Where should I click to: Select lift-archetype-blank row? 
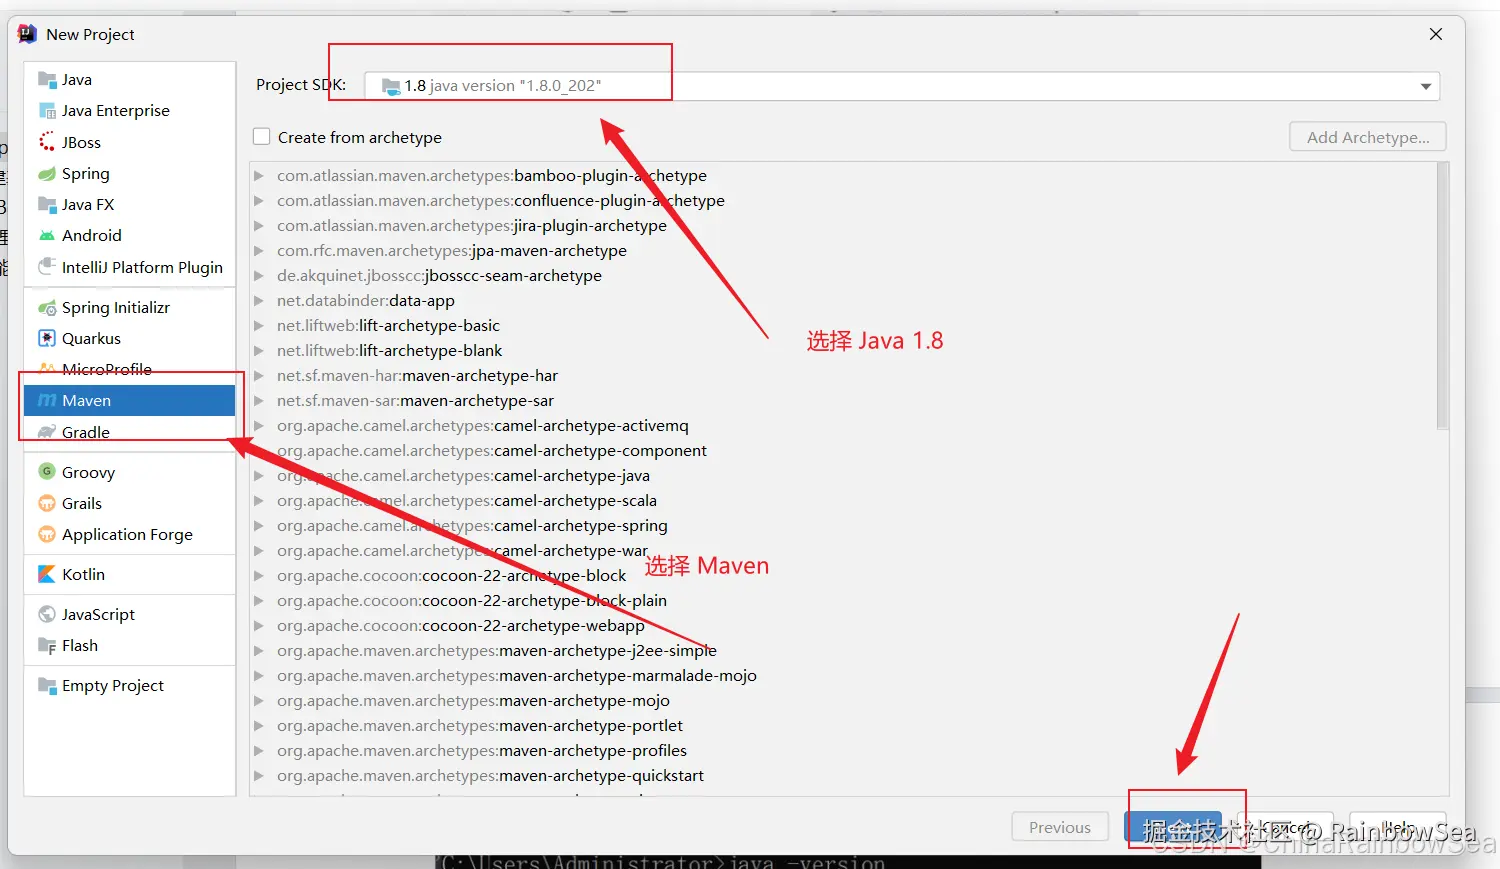click(x=845, y=351)
